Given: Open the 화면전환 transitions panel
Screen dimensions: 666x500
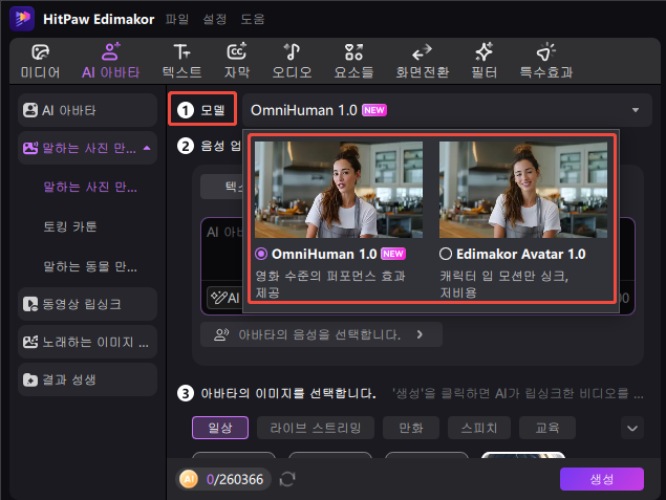Looking at the screenshot, I should tap(422, 61).
